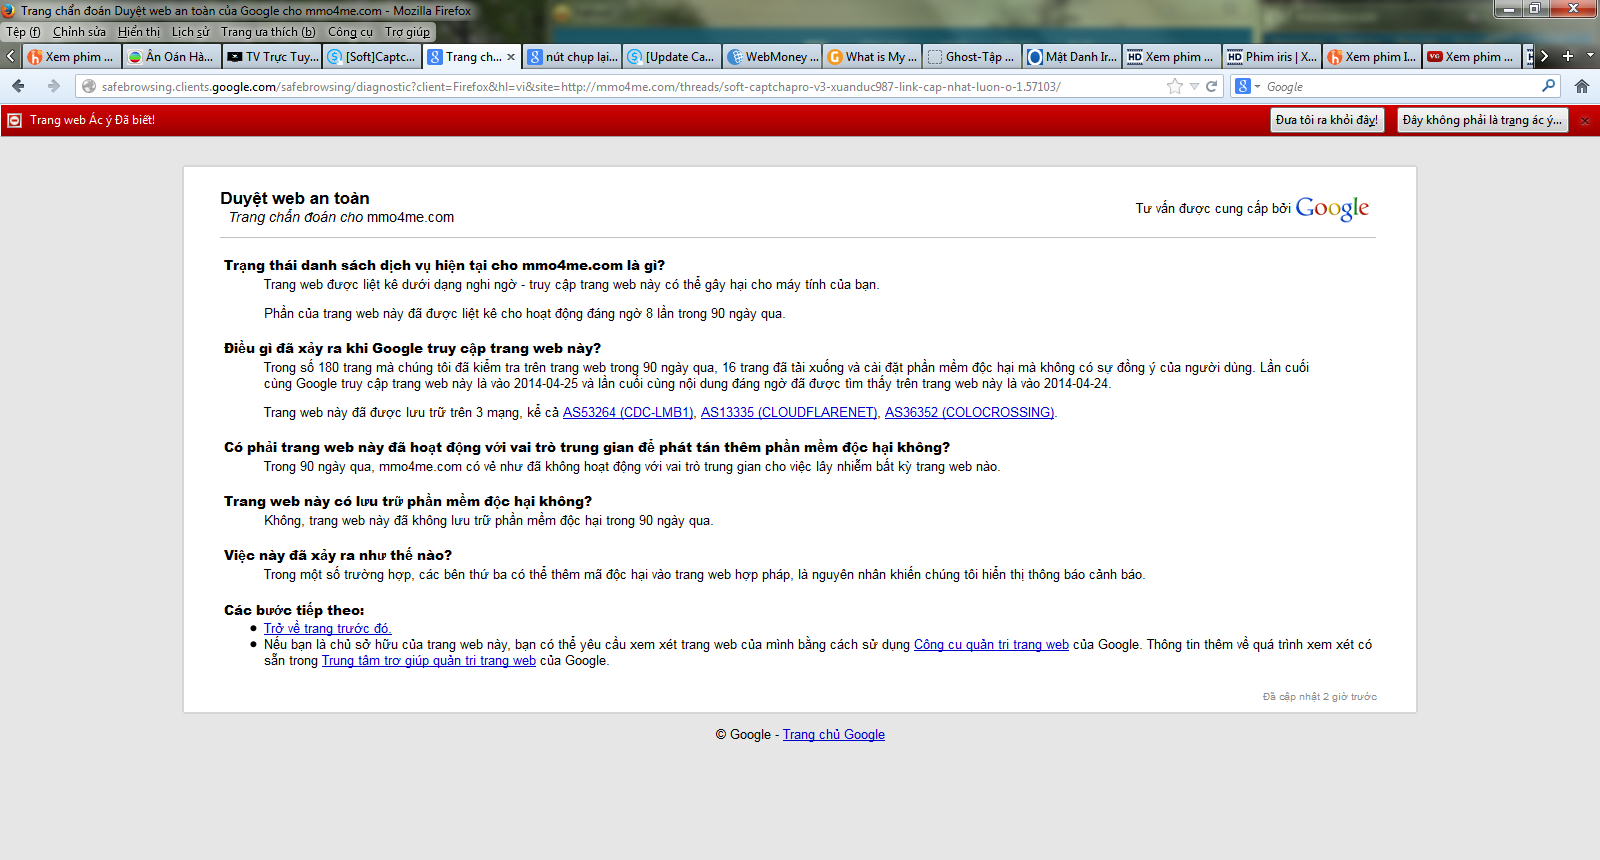Switch to the What is My... tab
1600x860 pixels.
(872, 57)
